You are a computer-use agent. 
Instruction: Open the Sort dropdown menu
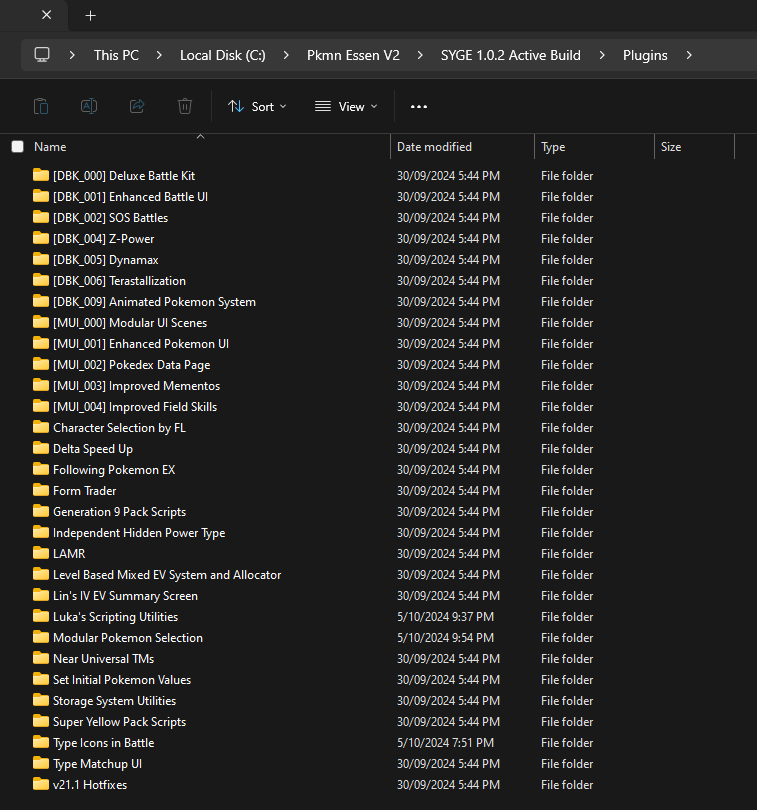click(x=257, y=106)
